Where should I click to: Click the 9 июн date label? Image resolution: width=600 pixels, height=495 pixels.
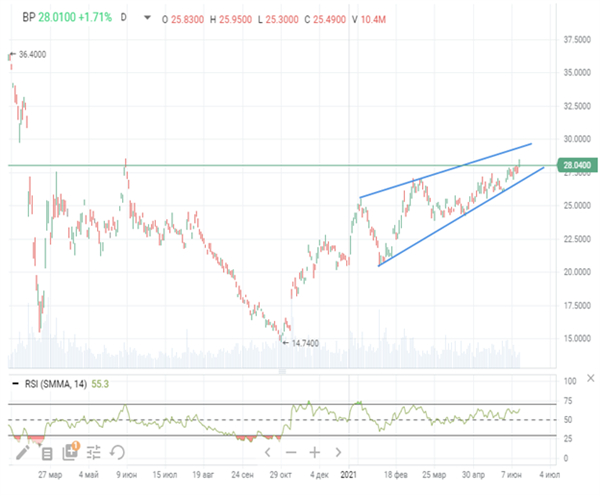(x=126, y=475)
